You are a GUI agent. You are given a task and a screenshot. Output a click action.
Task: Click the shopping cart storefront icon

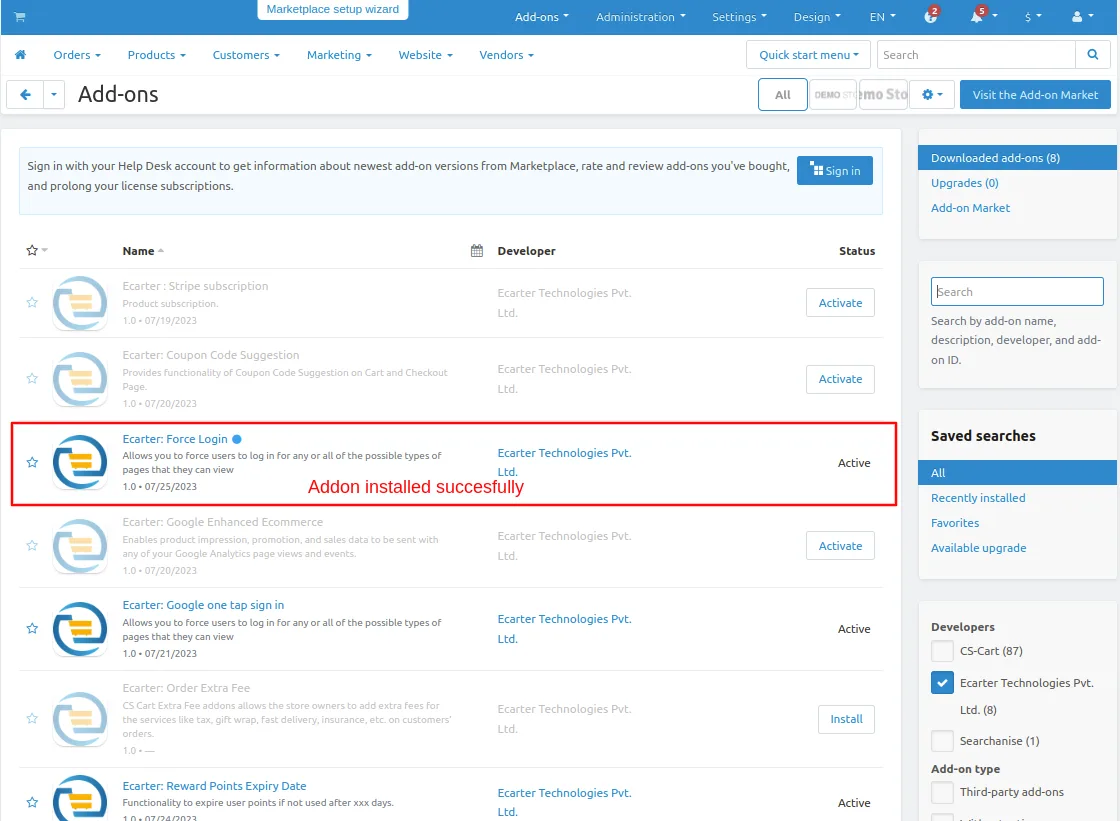20,16
